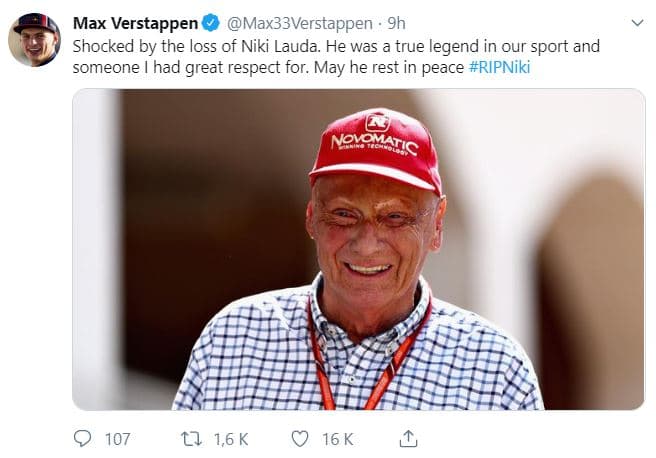Click the reply speech bubble icon

(x=83, y=438)
